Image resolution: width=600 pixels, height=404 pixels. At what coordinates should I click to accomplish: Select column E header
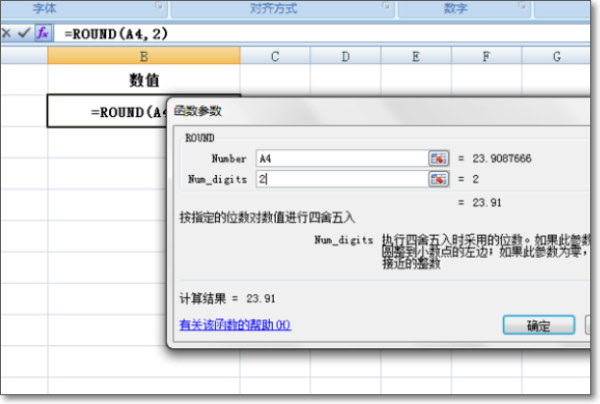(x=416, y=56)
